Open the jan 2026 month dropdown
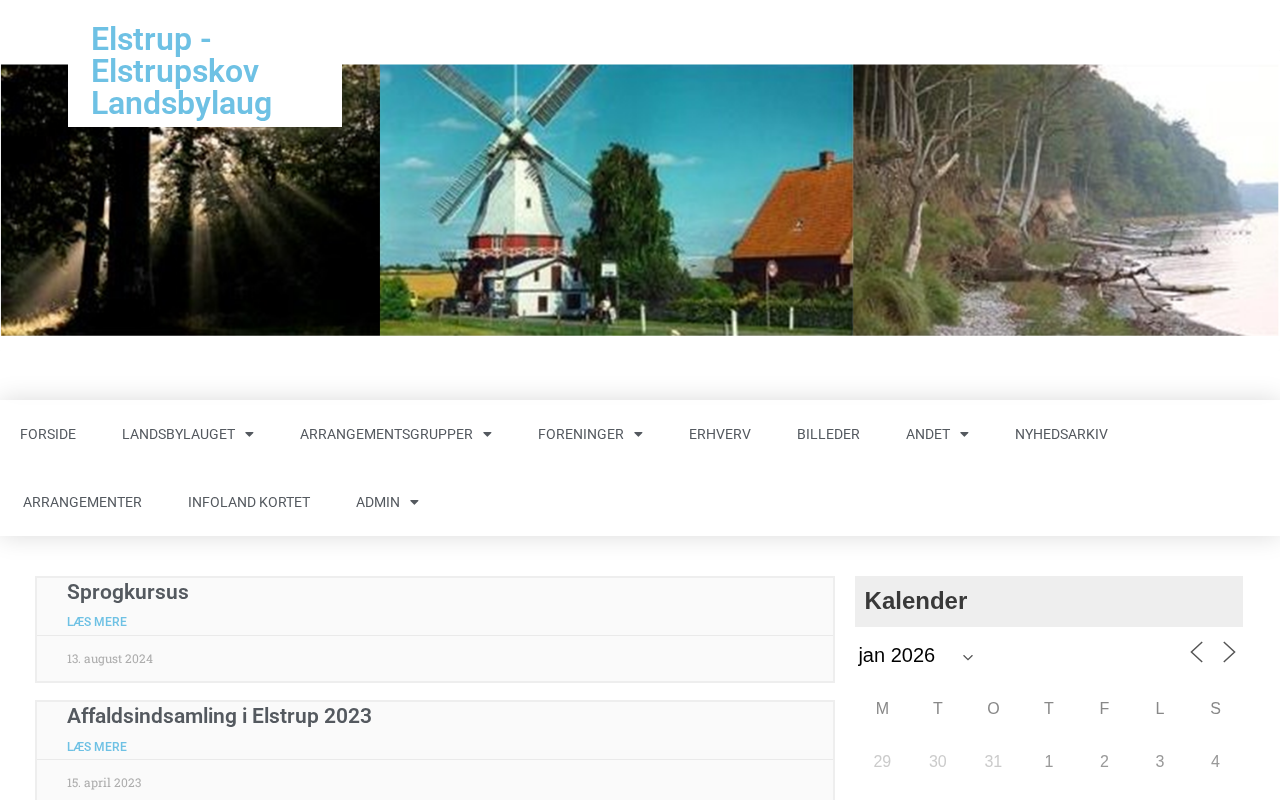1280x800 pixels. (x=916, y=655)
